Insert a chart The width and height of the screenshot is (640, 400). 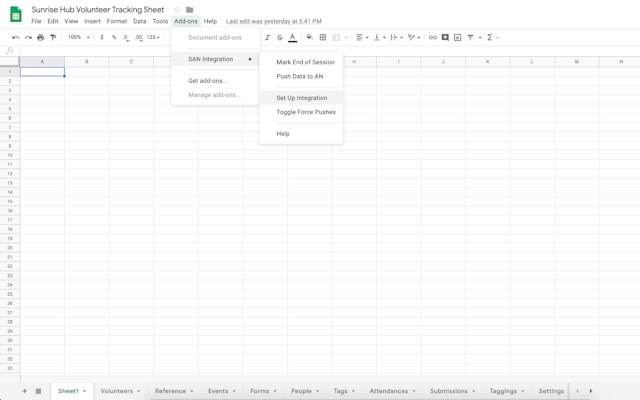pyautogui.click(x=458, y=37)
